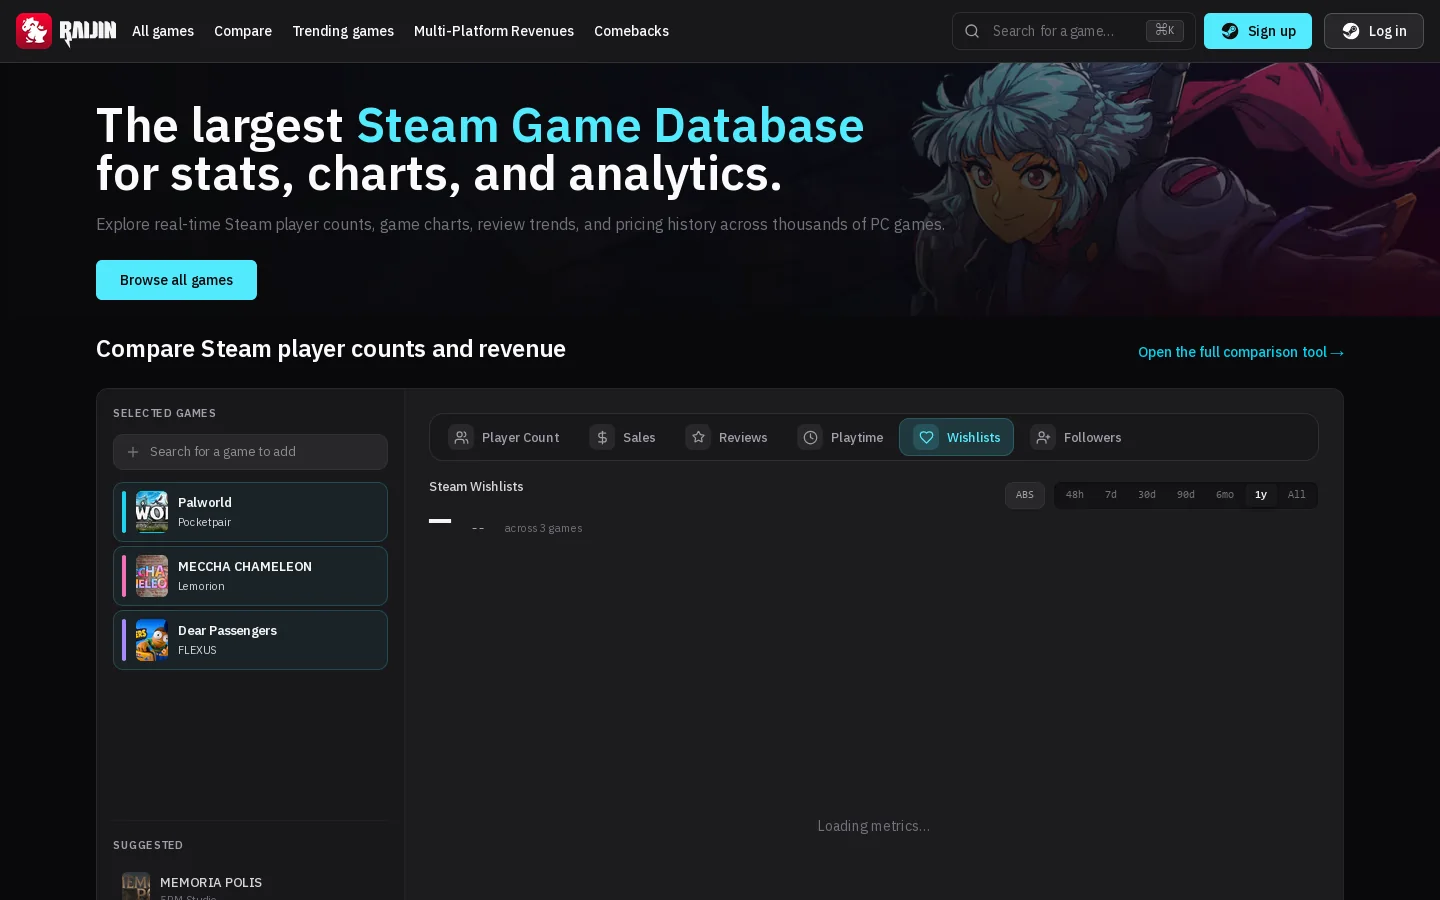This screenshot has height=900, width=1440.
Task: Click the MEMORIA POLIS suggested game
Action: coord(250,886)
